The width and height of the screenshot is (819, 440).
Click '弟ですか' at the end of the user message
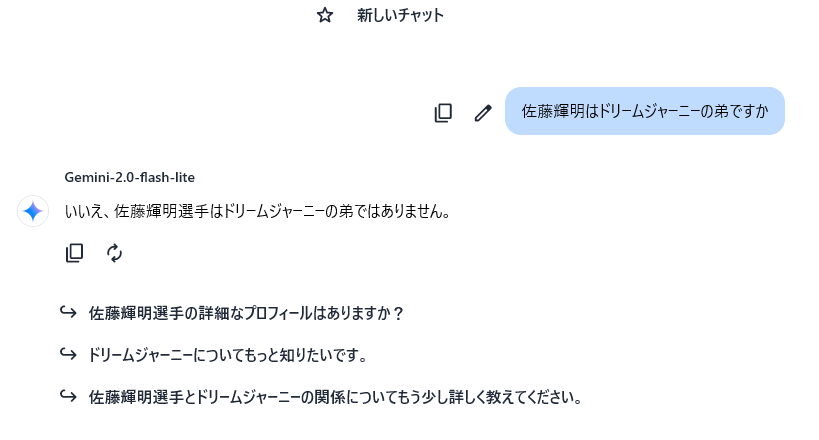(739, 112)
